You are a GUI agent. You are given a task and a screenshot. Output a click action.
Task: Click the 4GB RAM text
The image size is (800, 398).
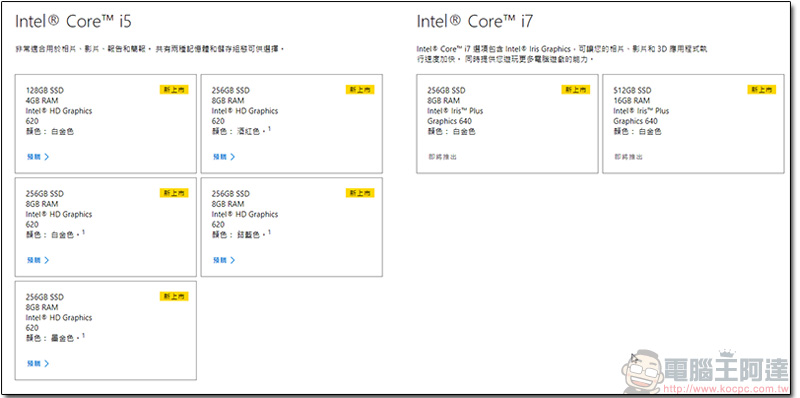[x=42, y=101]
